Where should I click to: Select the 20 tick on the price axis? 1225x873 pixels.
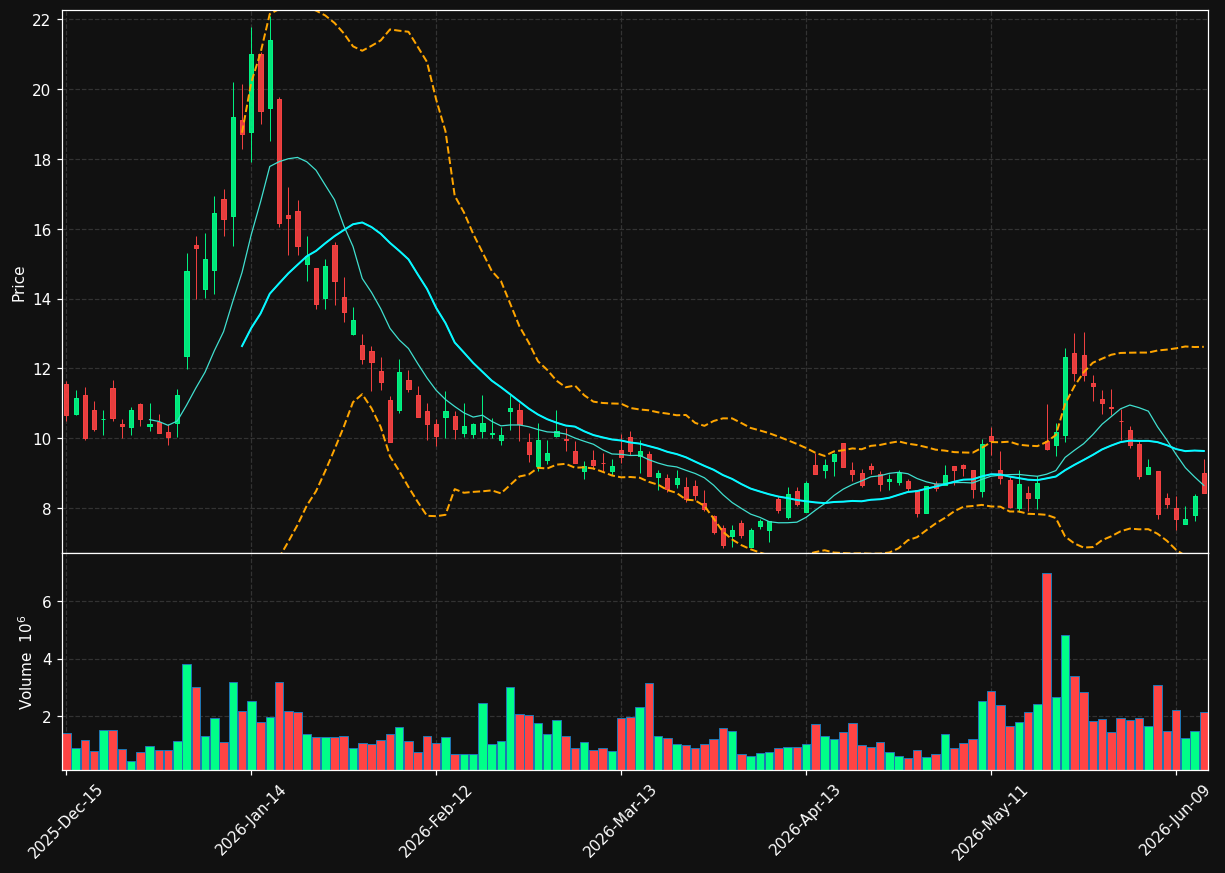[43, 90]
